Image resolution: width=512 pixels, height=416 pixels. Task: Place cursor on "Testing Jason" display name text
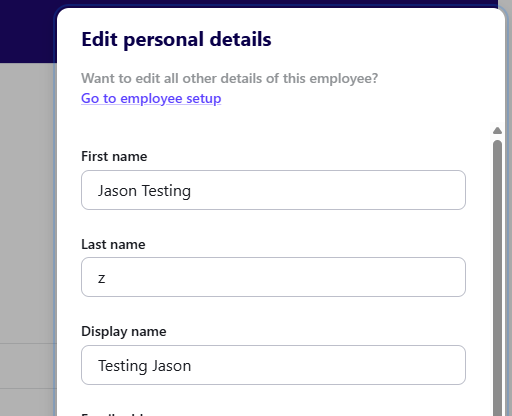tap(144, 366)
